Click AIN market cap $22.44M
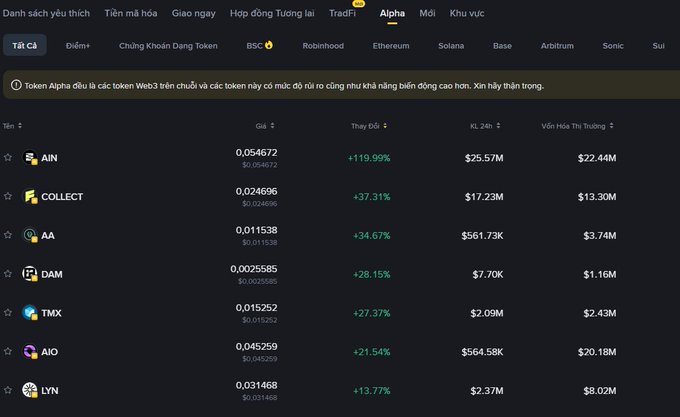The width and height of the screenshot is (680, 417). click(x=597, y=158)
